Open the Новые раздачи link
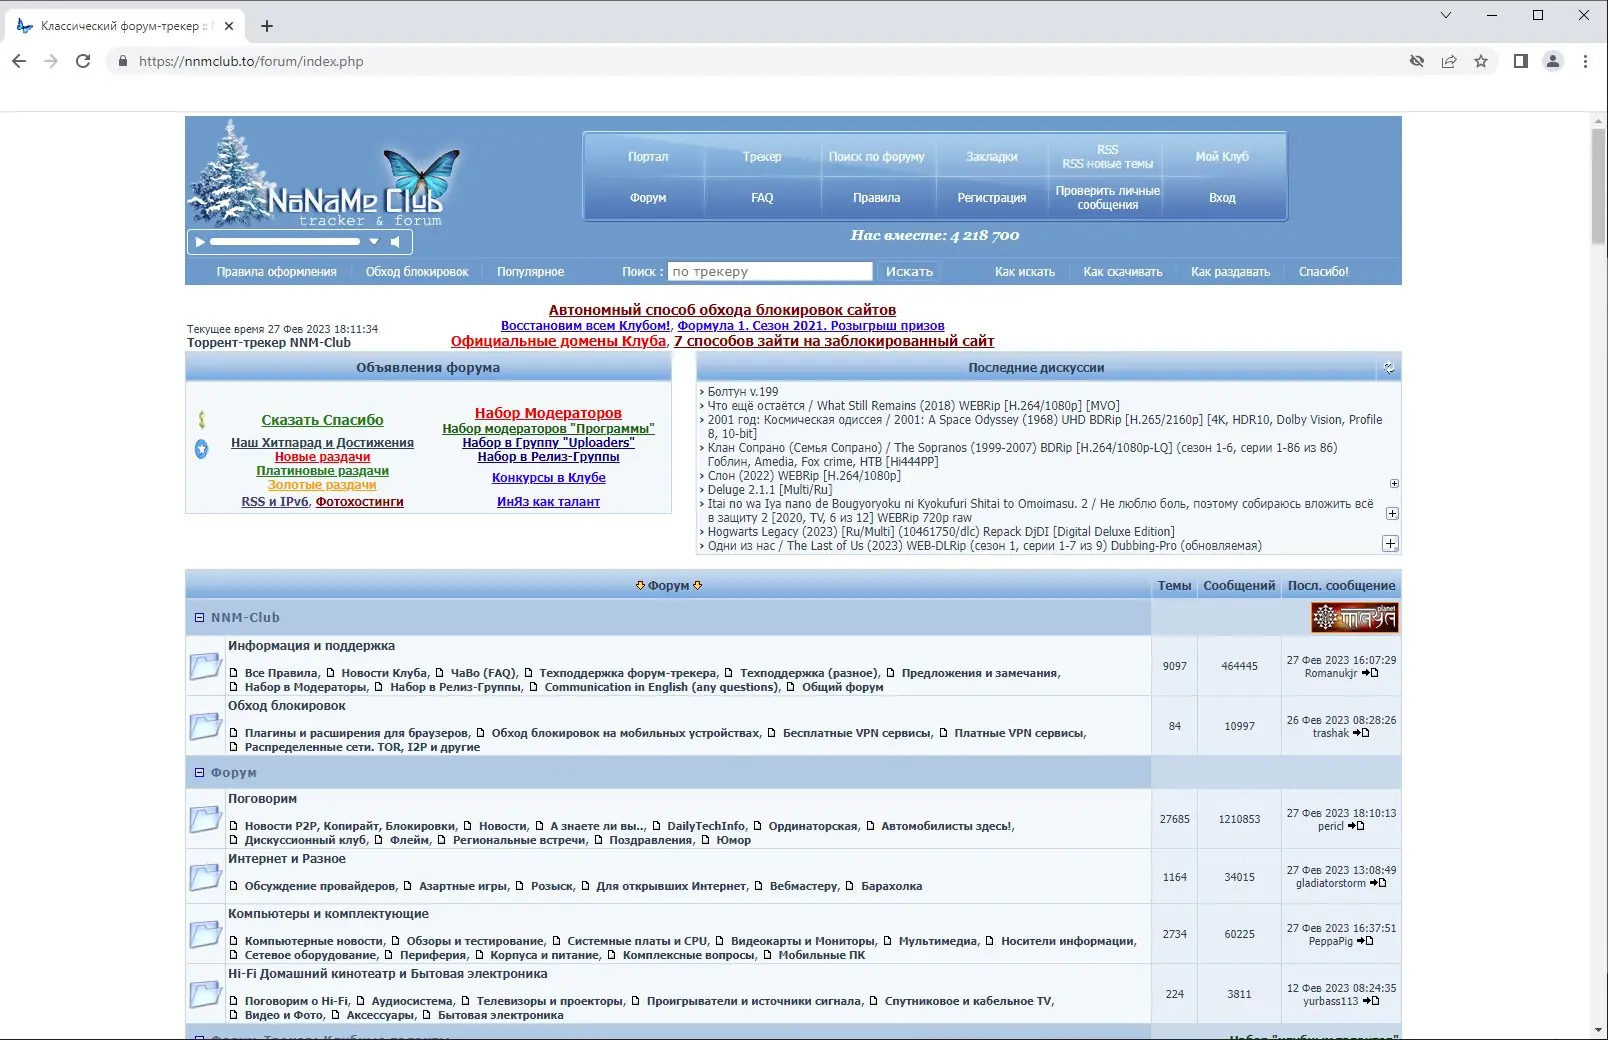Screen dimensions: 1608x1040 click(322, 457)
